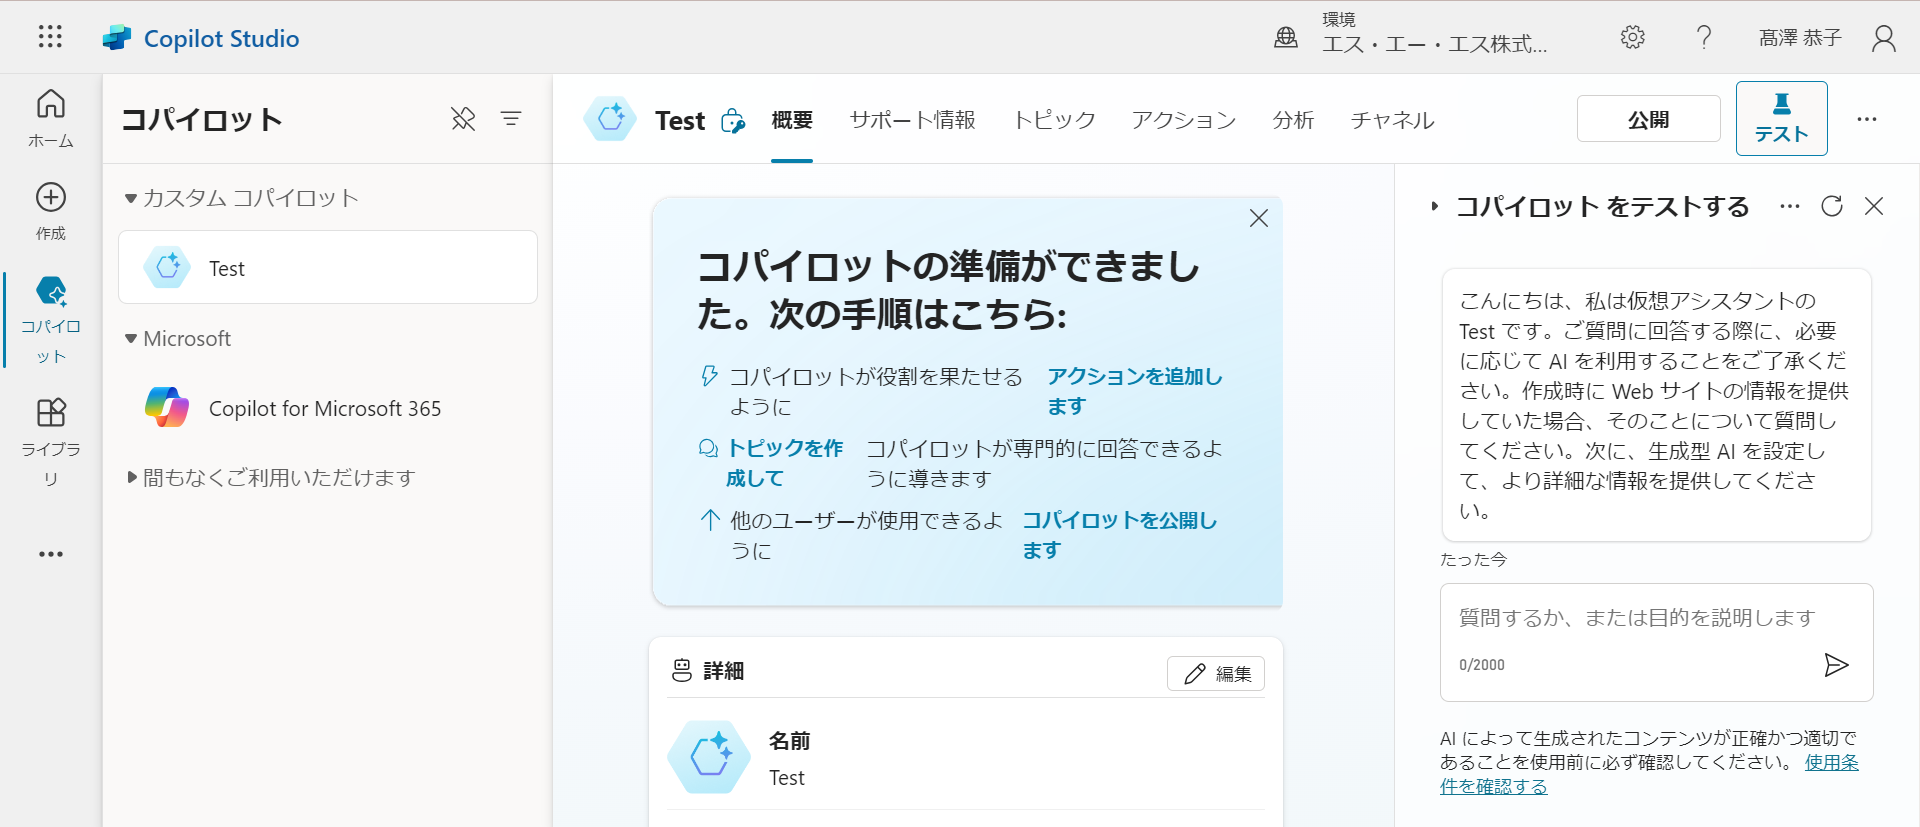Open the help question mark
This screenshot has width=1920, height=827.
tap(1704, 38)
